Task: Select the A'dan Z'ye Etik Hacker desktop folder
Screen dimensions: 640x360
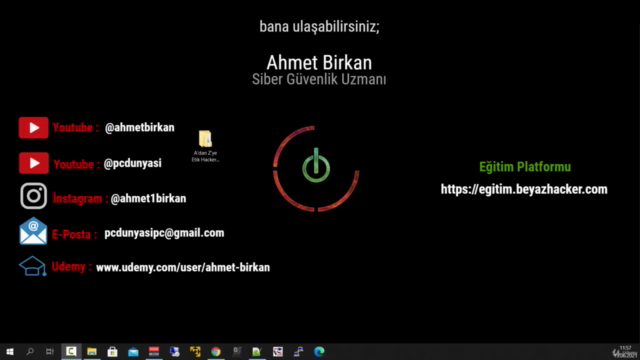Action: point(205,146)
